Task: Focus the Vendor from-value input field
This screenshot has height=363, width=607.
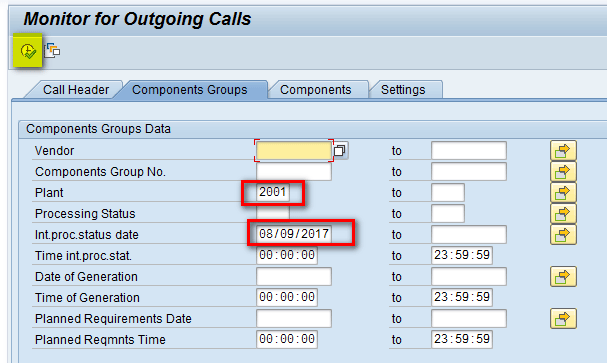Action: (x=294, y=151)
